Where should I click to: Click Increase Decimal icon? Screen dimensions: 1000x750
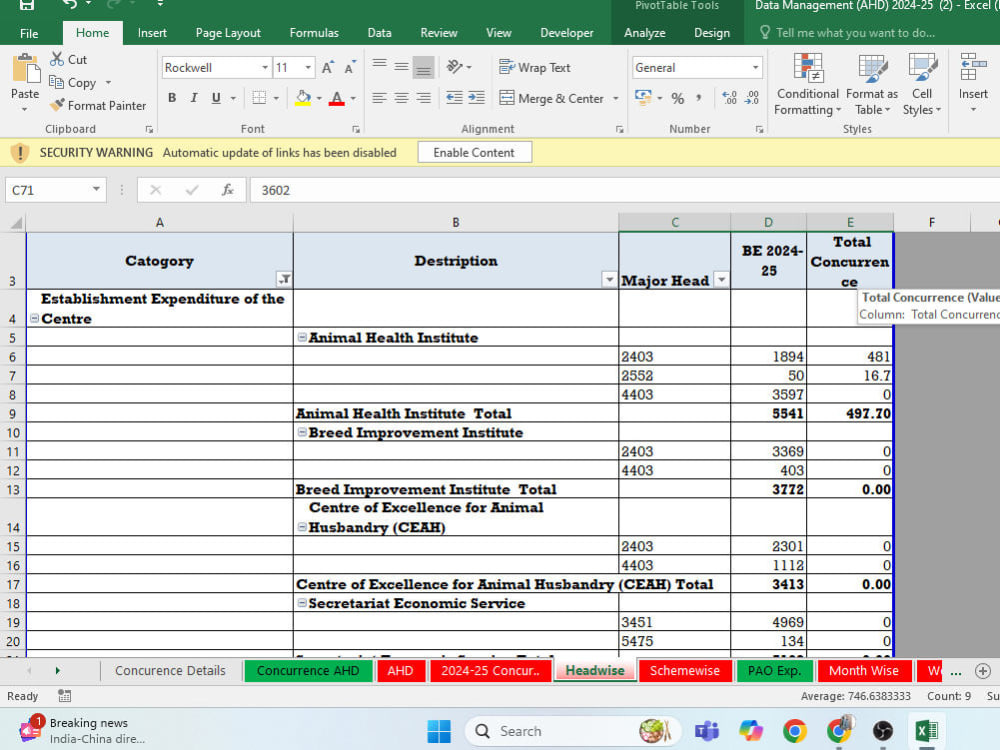point(730,98)
